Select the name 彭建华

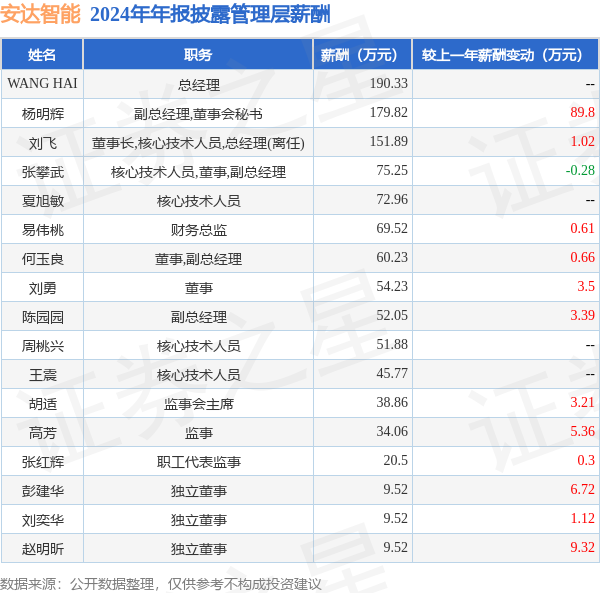point(42,491)
